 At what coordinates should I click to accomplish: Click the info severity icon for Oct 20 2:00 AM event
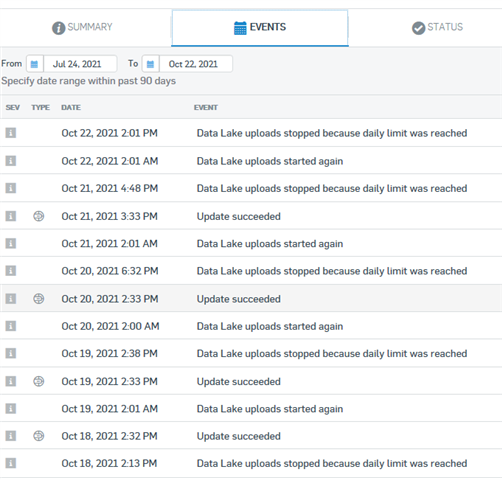[x=11, y=326]
